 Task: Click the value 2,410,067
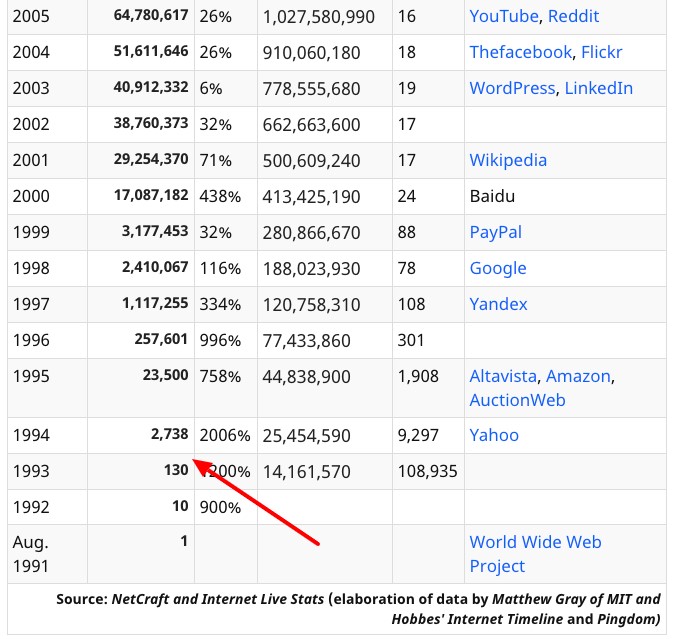155,267
